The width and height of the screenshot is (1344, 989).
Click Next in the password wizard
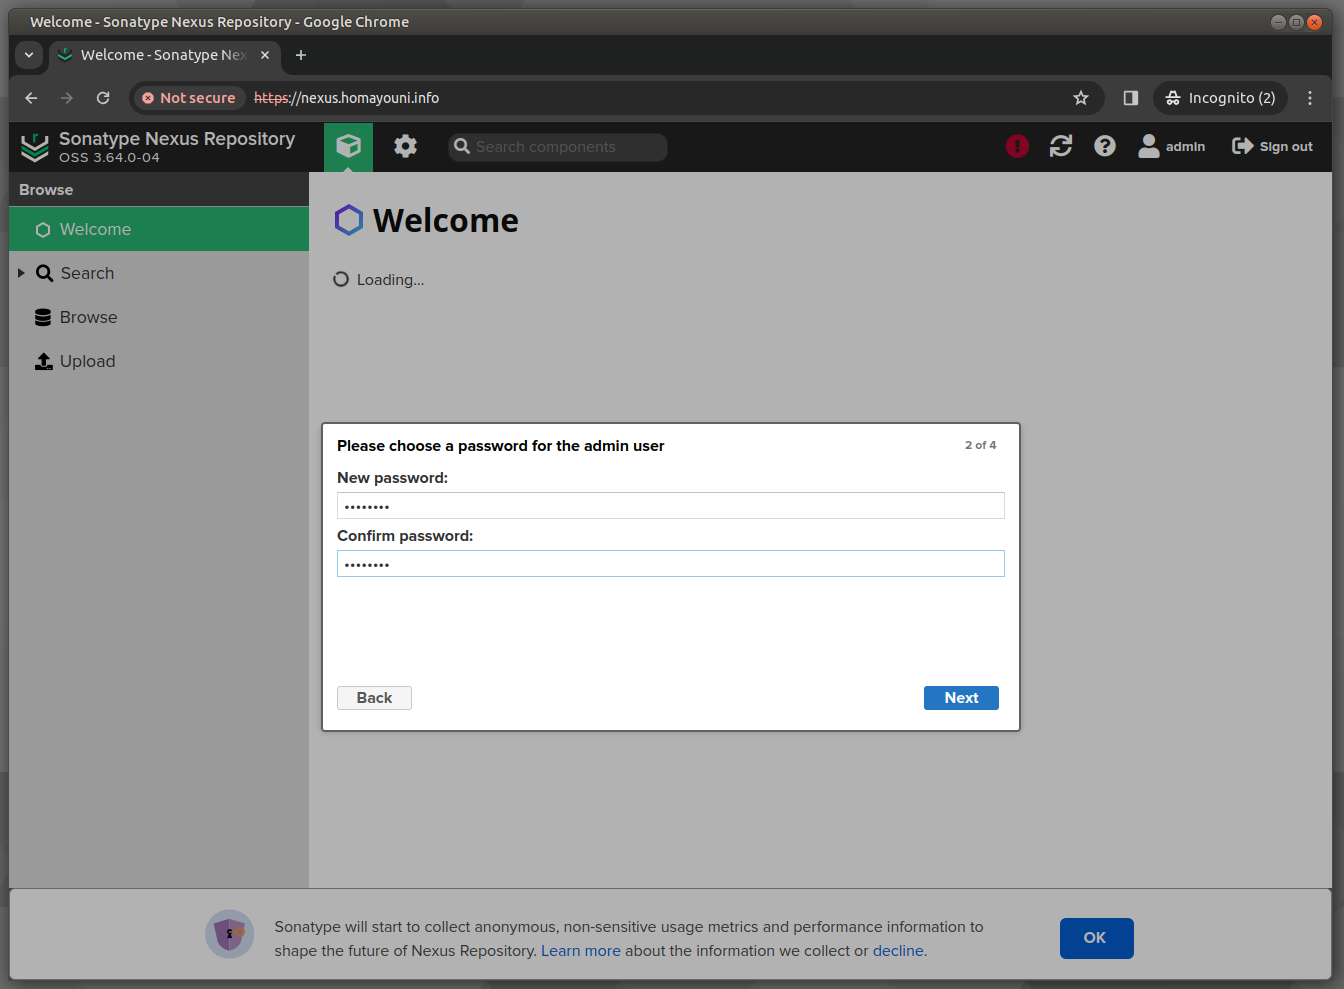(x=961, y=698)
